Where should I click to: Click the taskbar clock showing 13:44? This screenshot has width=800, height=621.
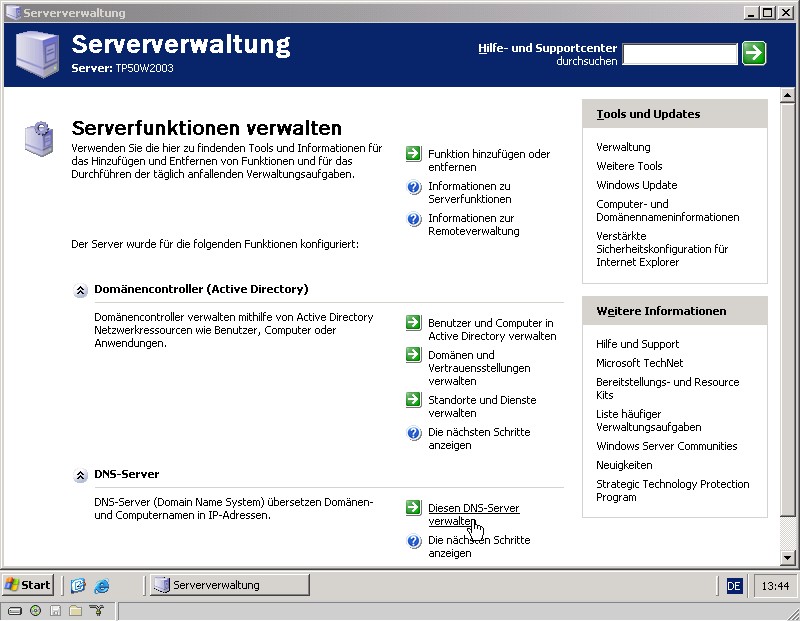[x=775, y=586]
